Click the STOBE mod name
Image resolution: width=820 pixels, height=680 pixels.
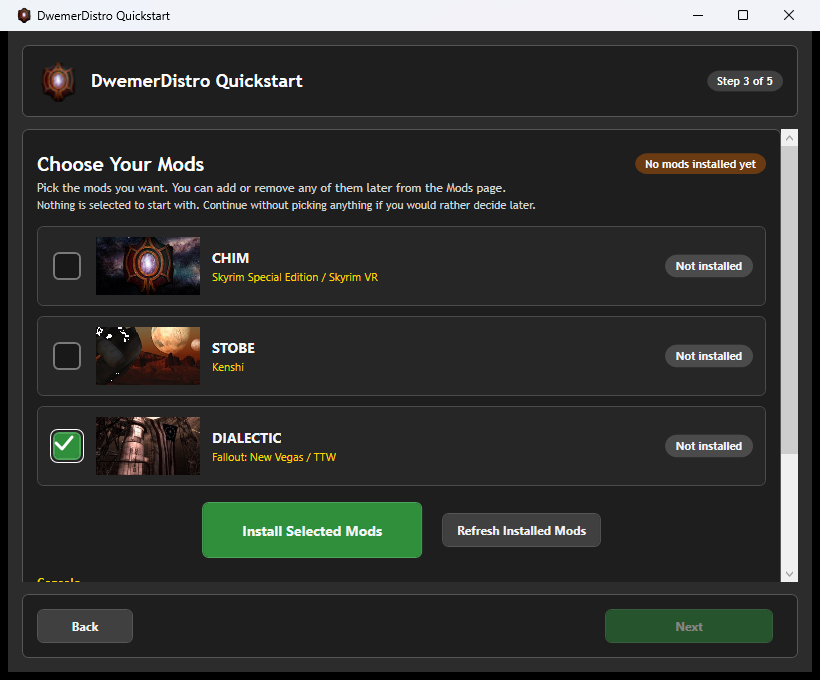click(x=233, y=348)
